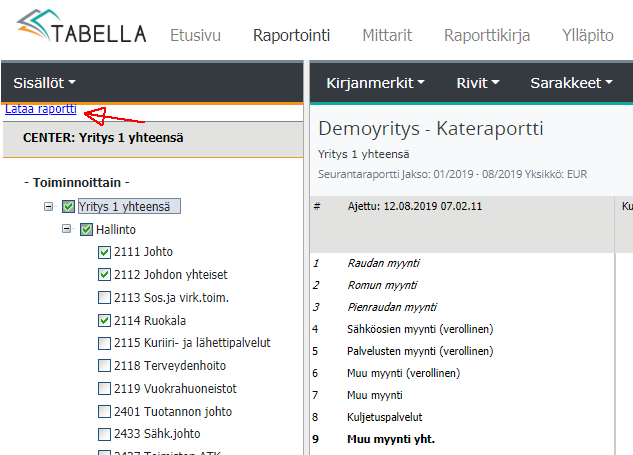Check the 2118 Terveydenhoito checkbox
The width and height of the screenshot is (633, 455).
105,366
